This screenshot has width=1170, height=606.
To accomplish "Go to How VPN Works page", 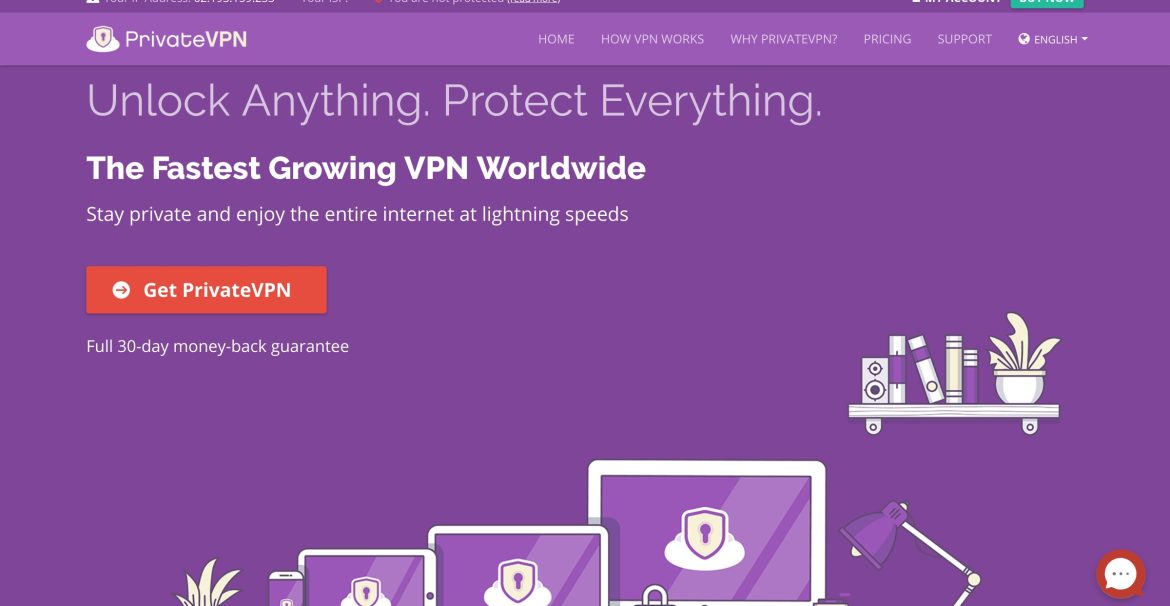I will pyautogui.click(x=652, y=39).
